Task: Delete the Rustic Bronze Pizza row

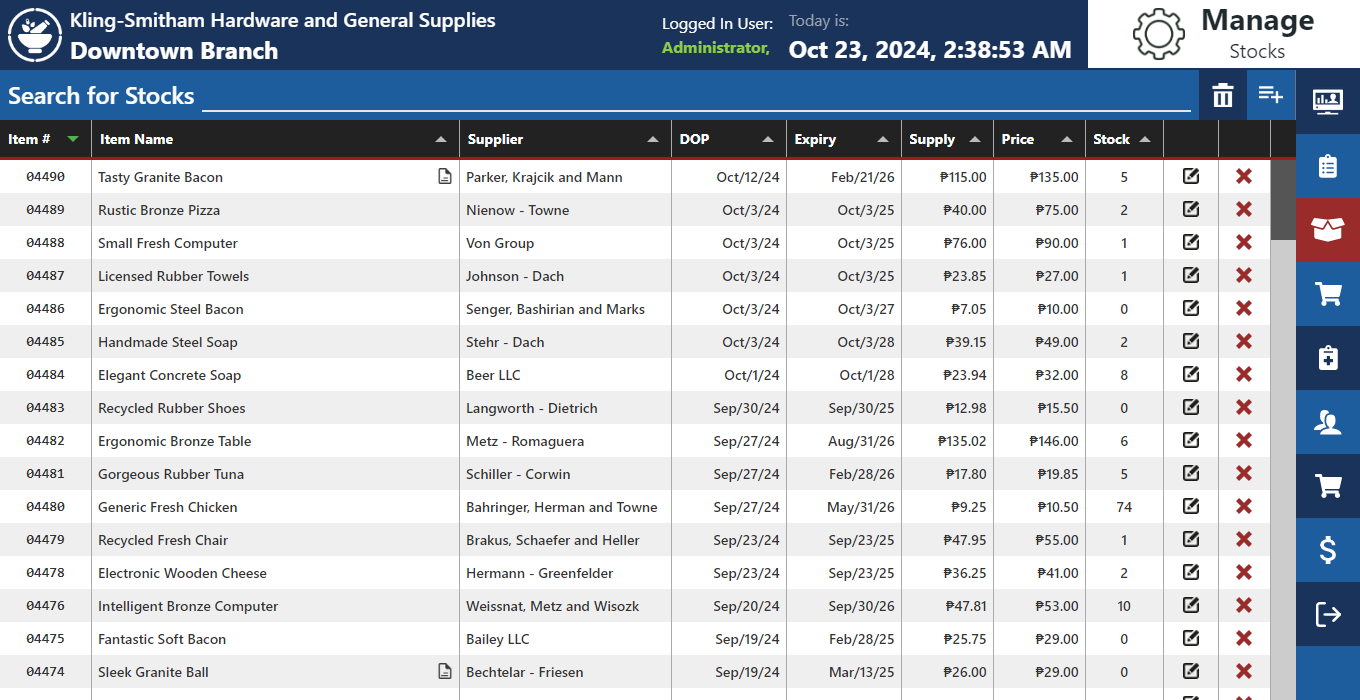Action: [1243, 210]
